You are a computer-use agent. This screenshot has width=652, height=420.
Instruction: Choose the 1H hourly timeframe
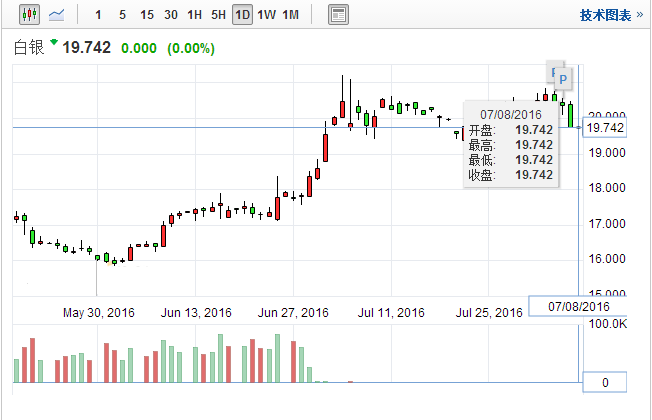pyautogui.click(x=194, y=15)
